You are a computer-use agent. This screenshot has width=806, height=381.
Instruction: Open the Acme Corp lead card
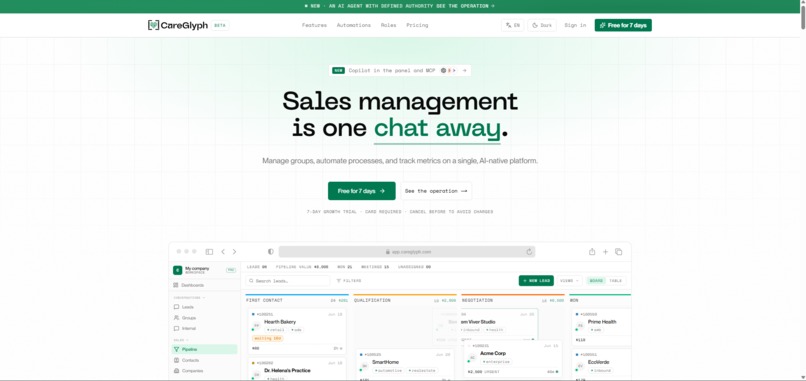coord(513,358)
